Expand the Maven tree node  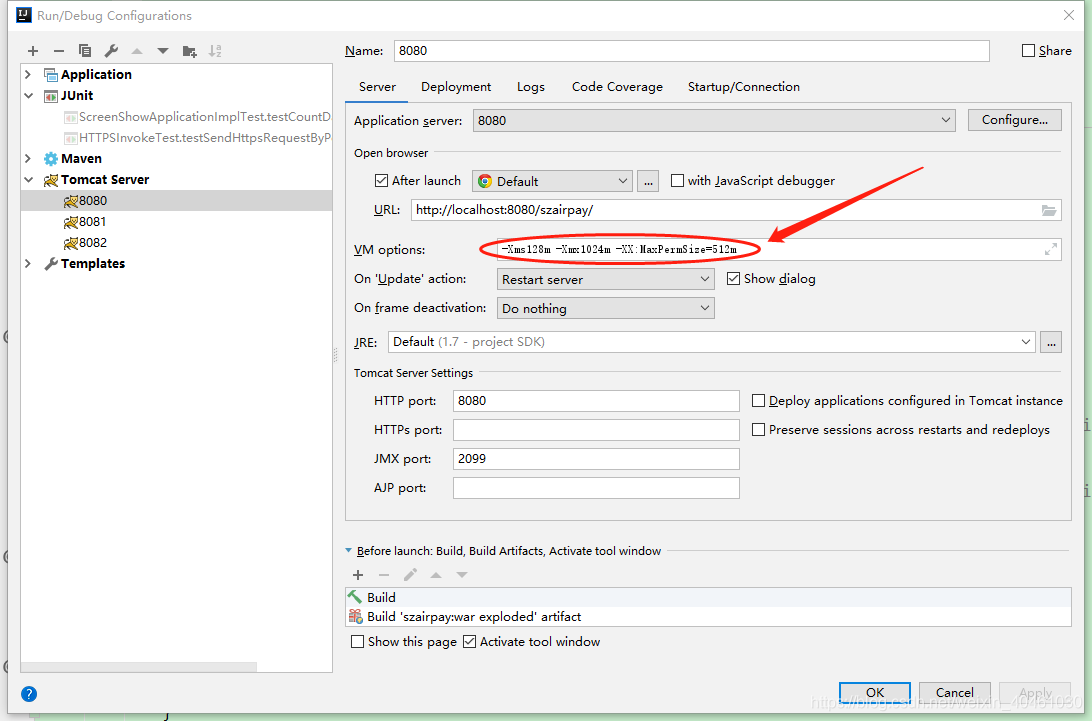(x=28, y=158)
